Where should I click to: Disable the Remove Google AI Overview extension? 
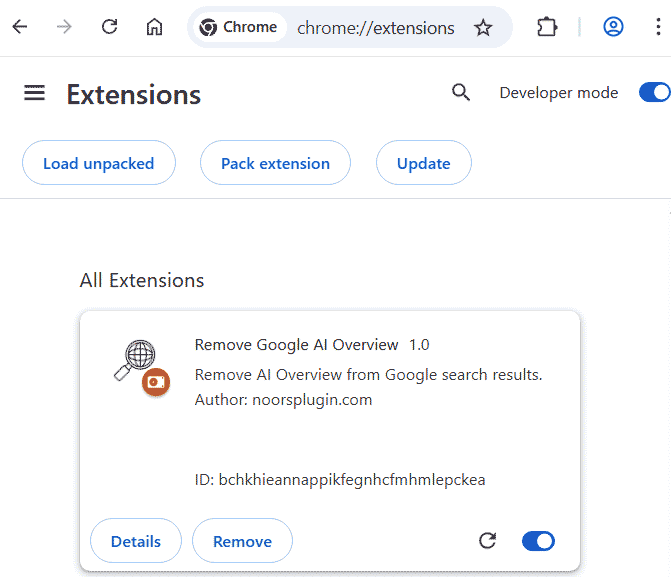coord(538,541)
